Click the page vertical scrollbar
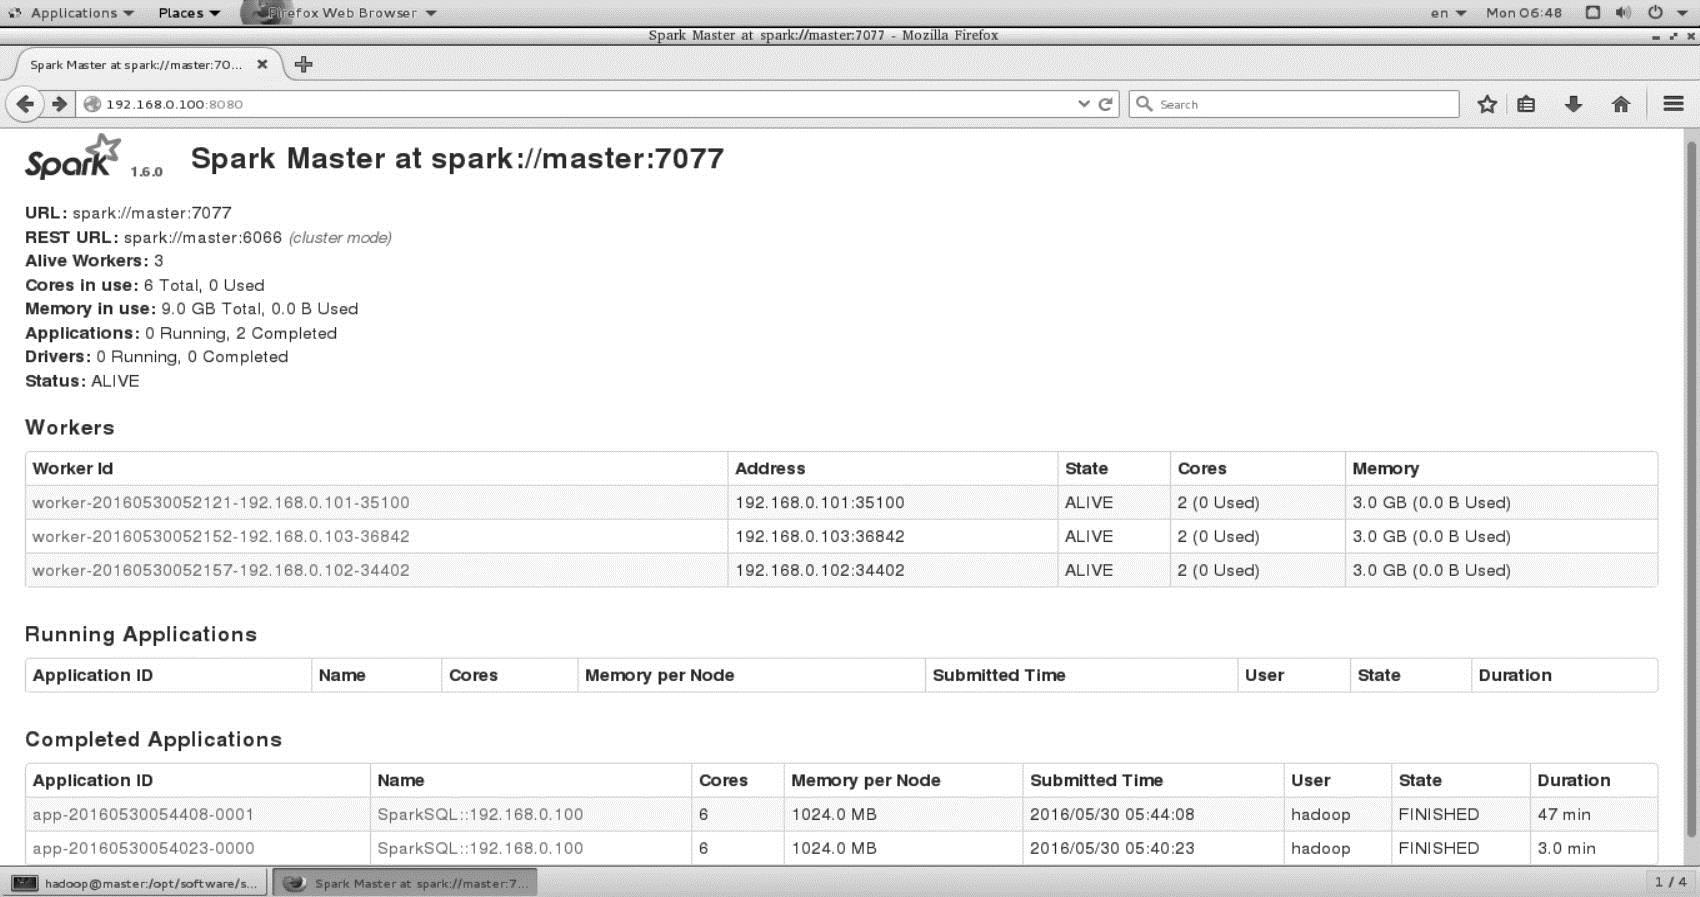 [1692, 490]
